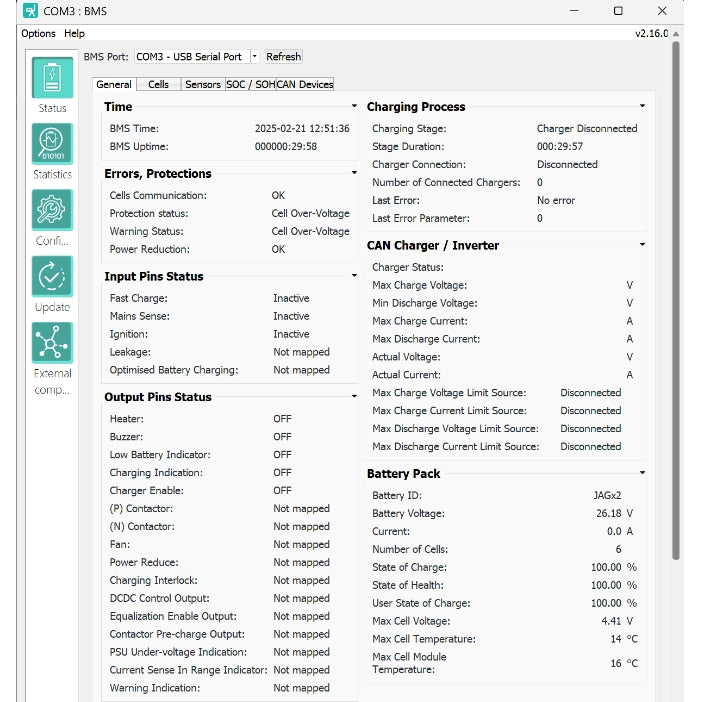
Task: Open the Update sidebar icon
Action: pos(52,277)
